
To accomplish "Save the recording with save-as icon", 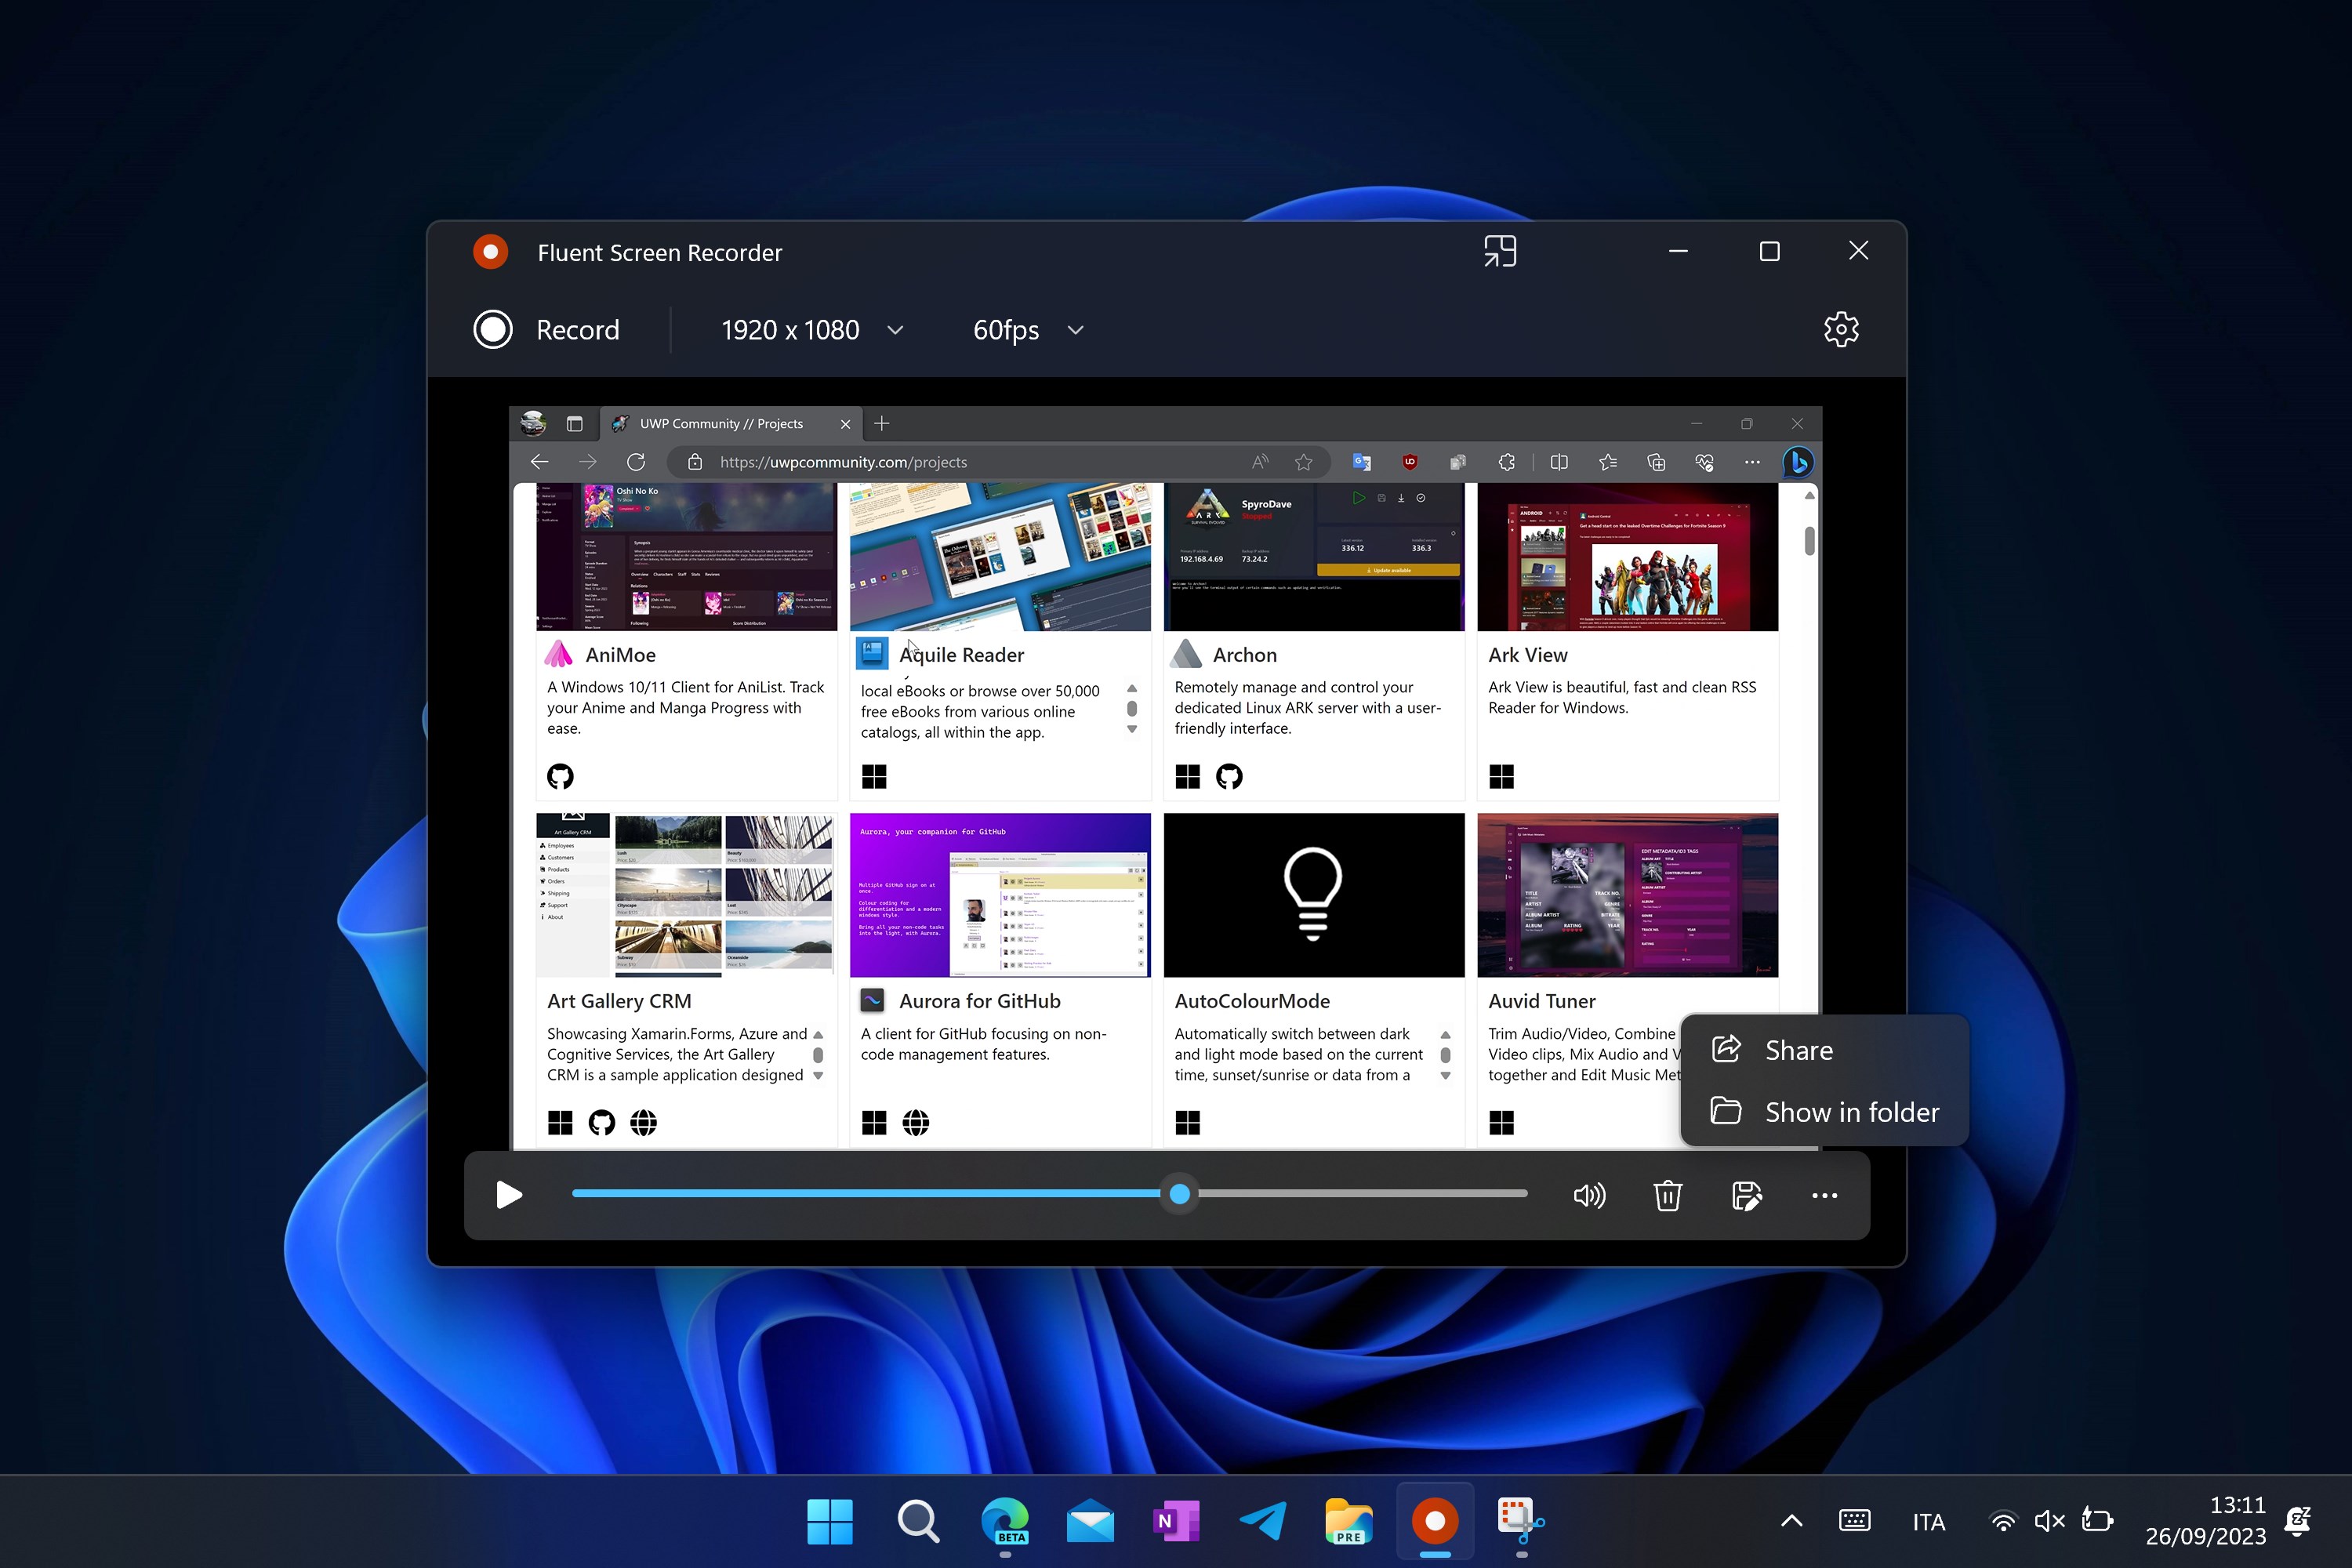I will 1746,1195.
